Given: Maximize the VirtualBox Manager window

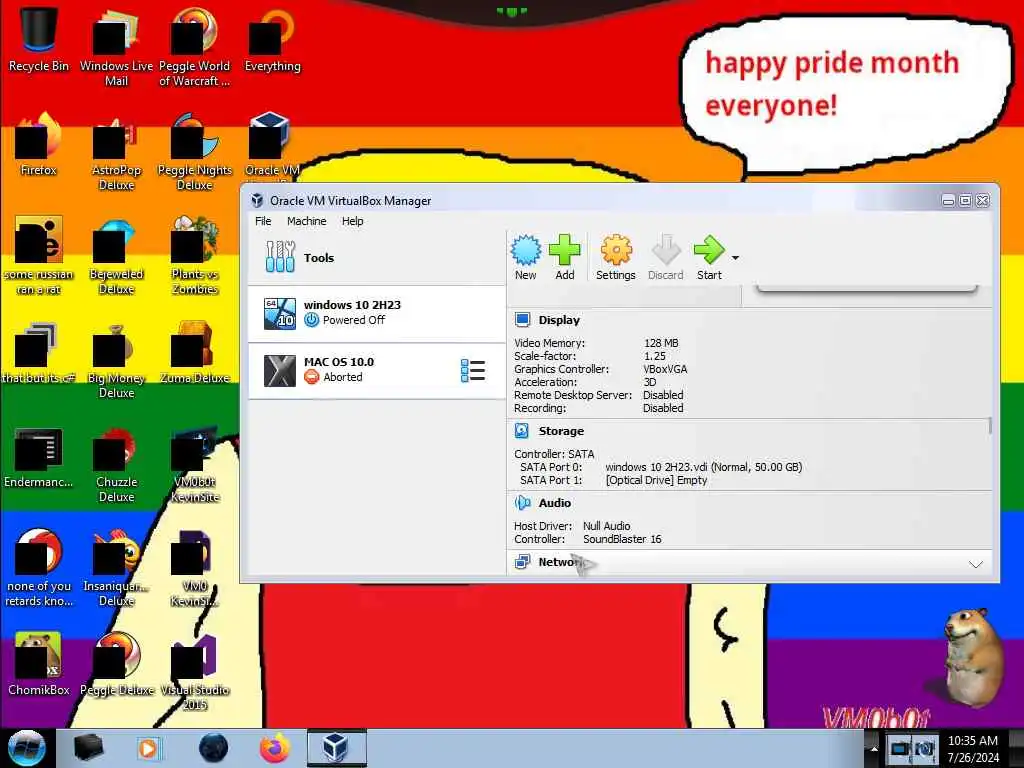Looking at the screenshot, I should click(965, 200).
